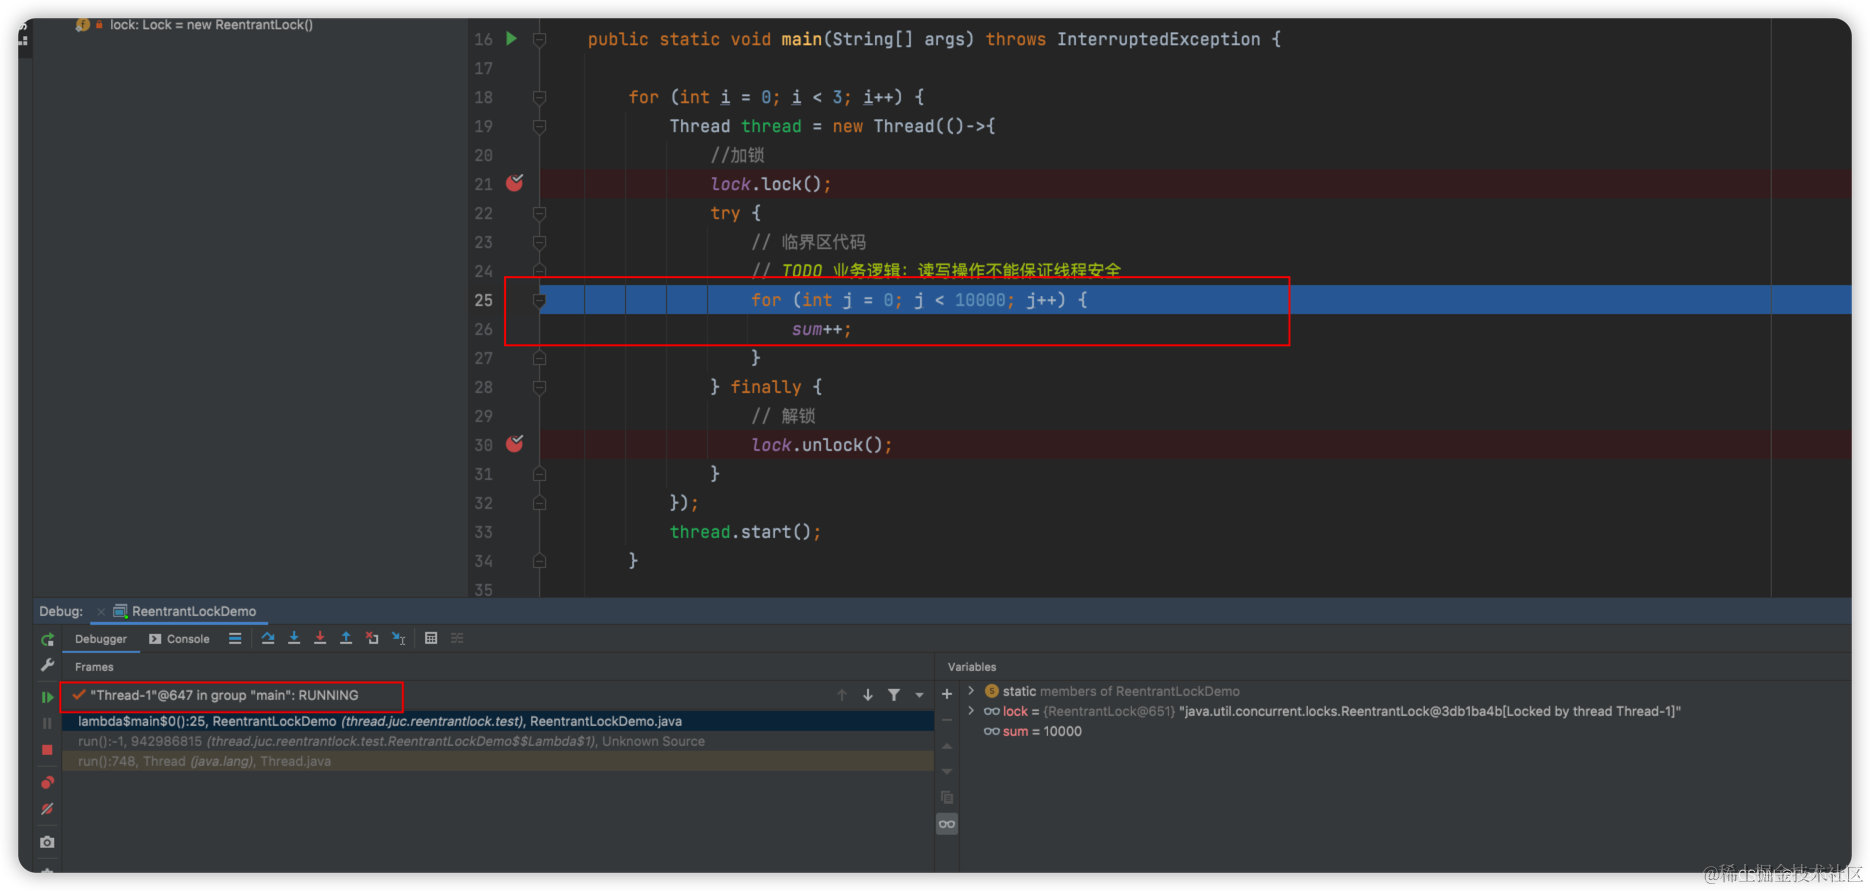Open Evaluate Expression calculator

(x=431, y=638)
